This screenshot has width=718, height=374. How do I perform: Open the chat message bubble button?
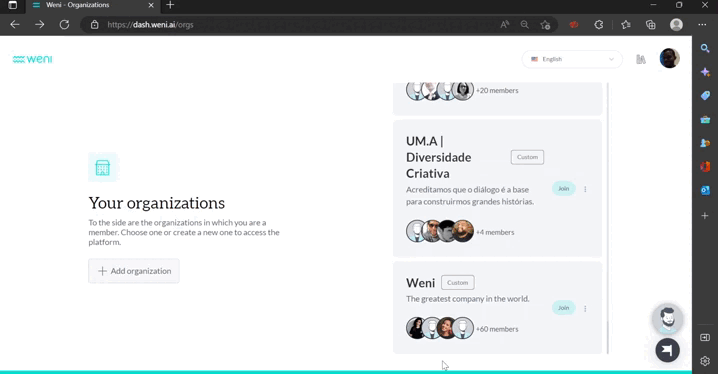[667, 350]
